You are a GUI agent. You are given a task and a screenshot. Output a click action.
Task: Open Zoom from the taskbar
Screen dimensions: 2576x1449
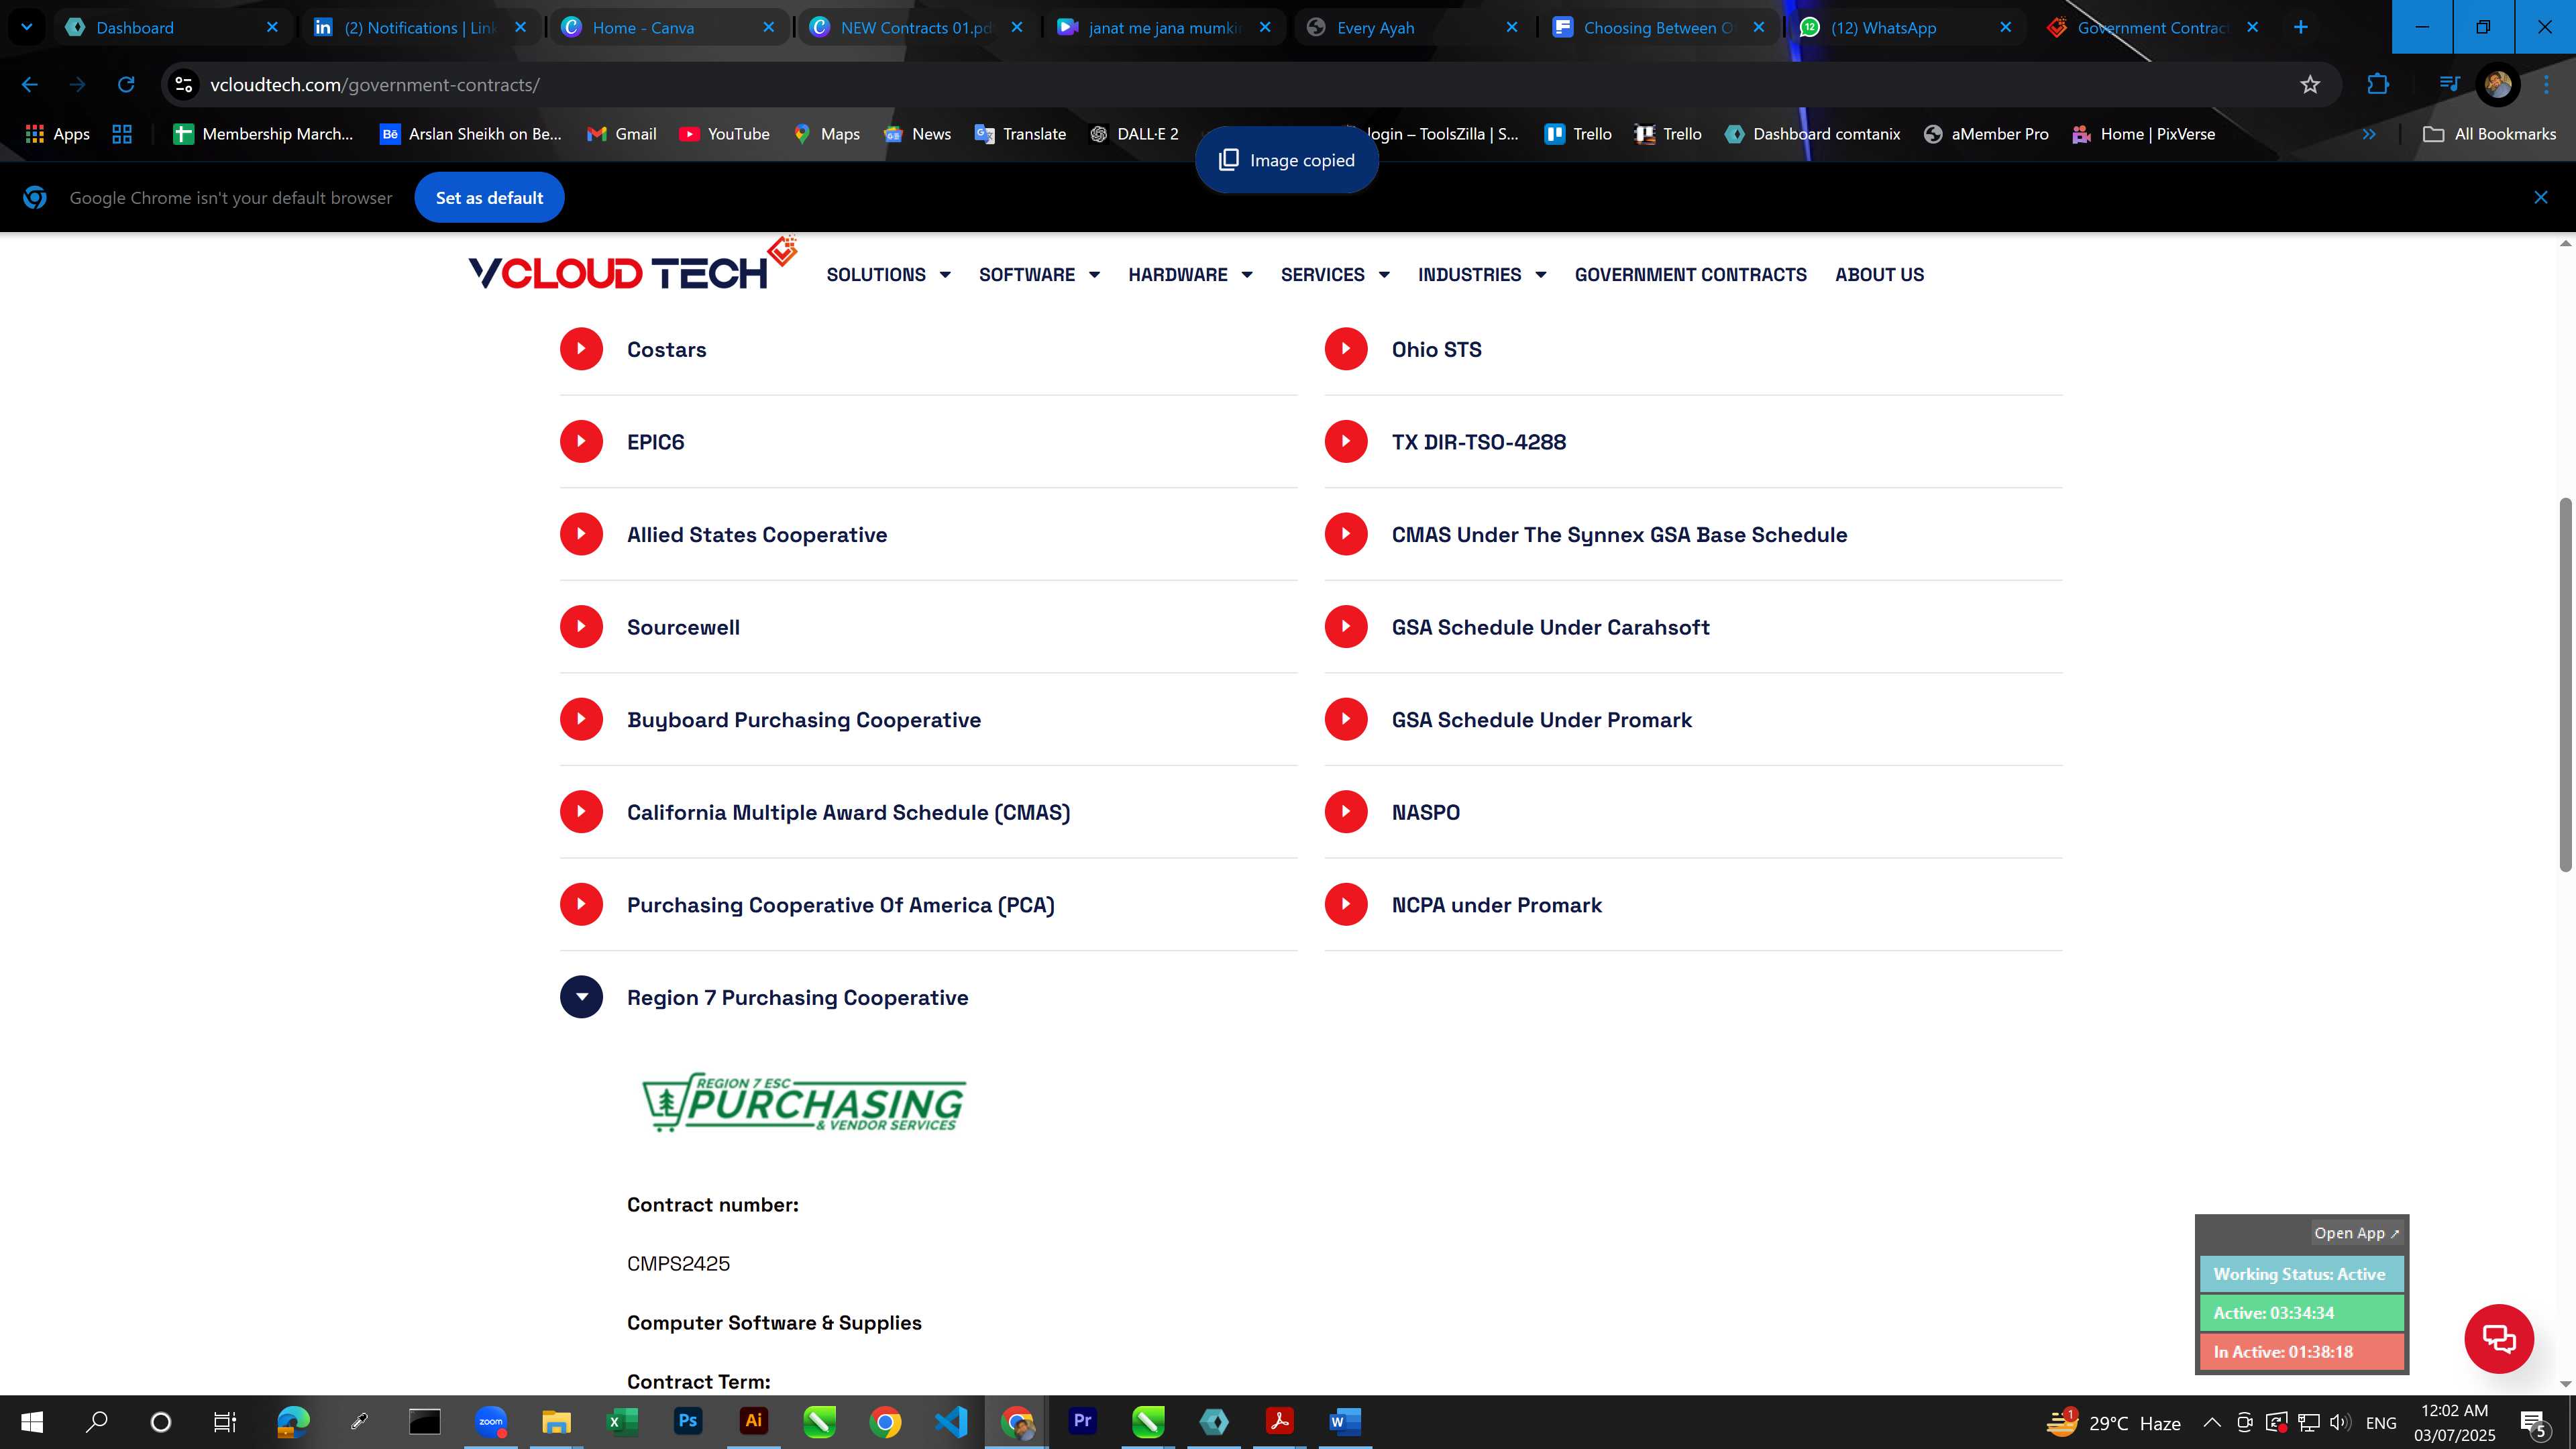[490, 1422]
